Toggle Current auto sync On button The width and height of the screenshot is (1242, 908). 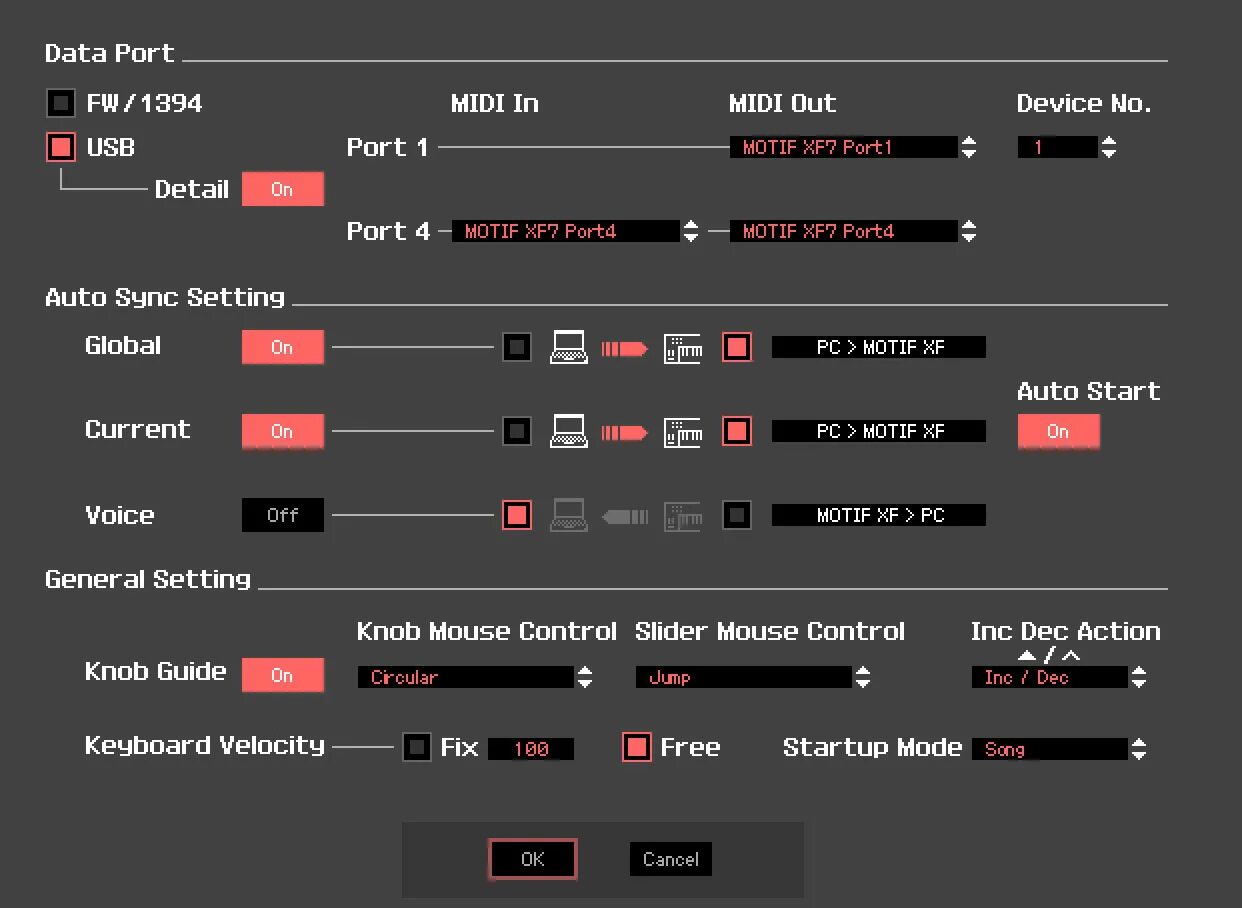[283, 431]
